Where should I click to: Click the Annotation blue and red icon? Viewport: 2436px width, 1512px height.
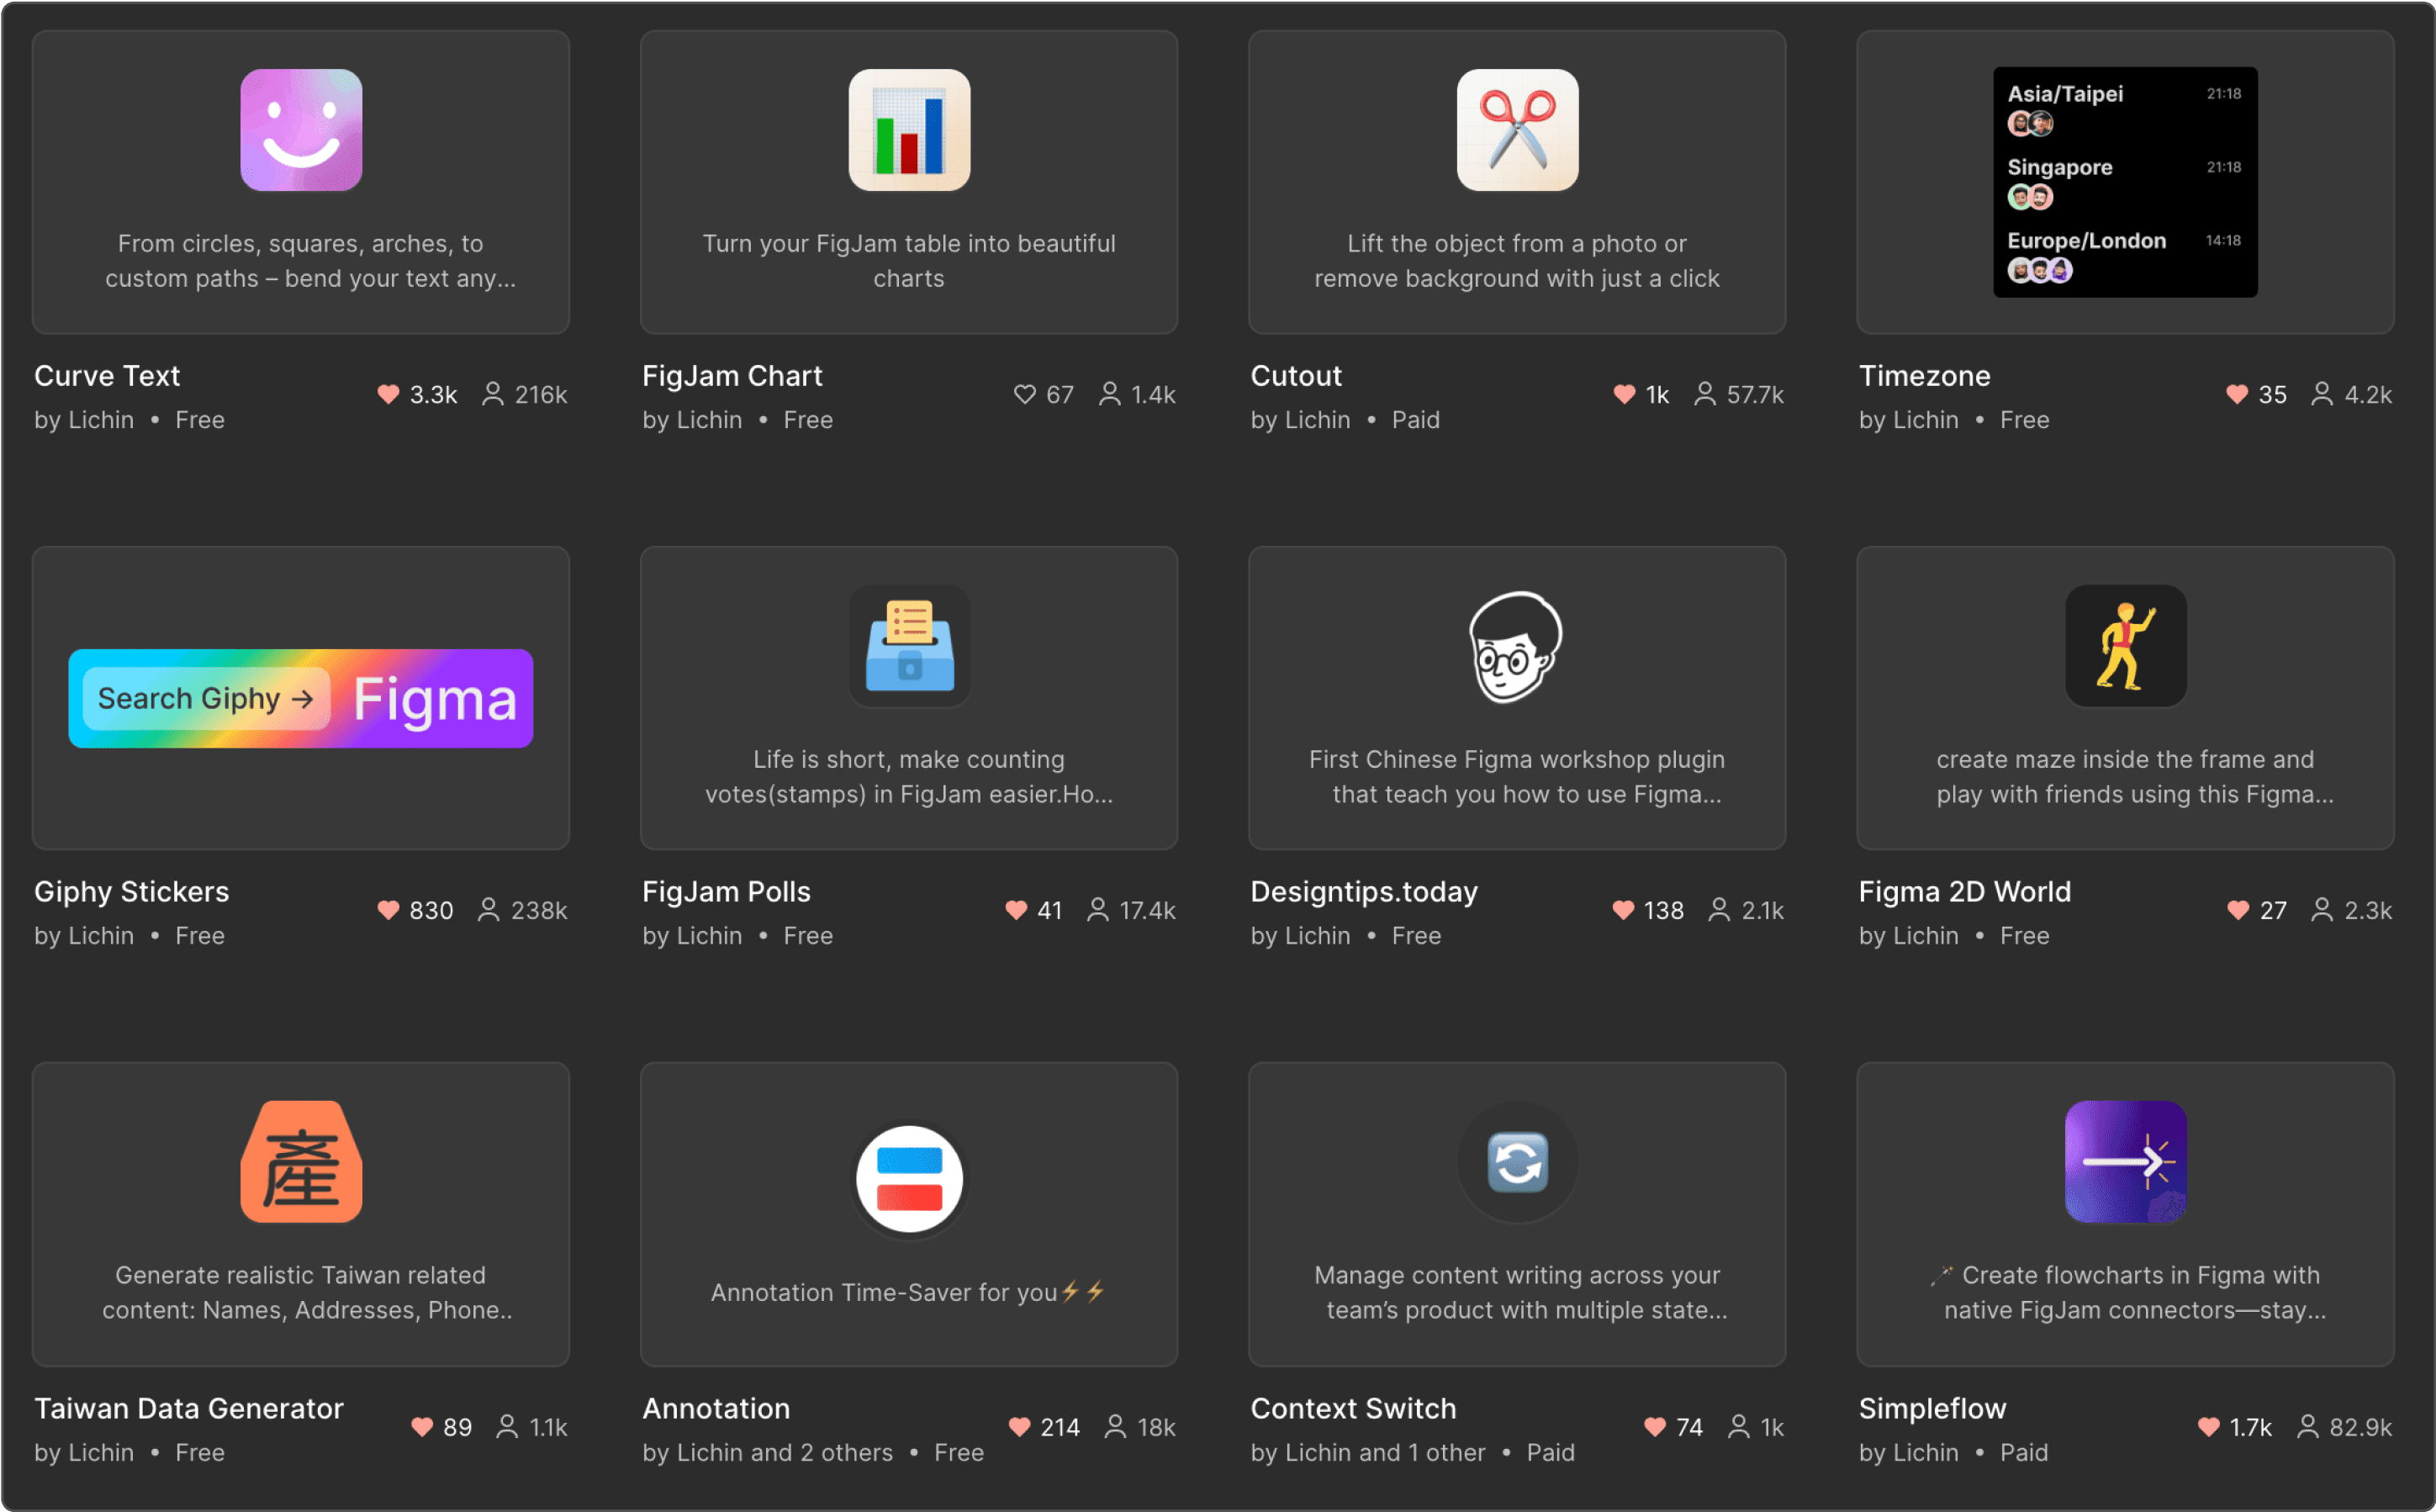click(x=909, y=1180)
